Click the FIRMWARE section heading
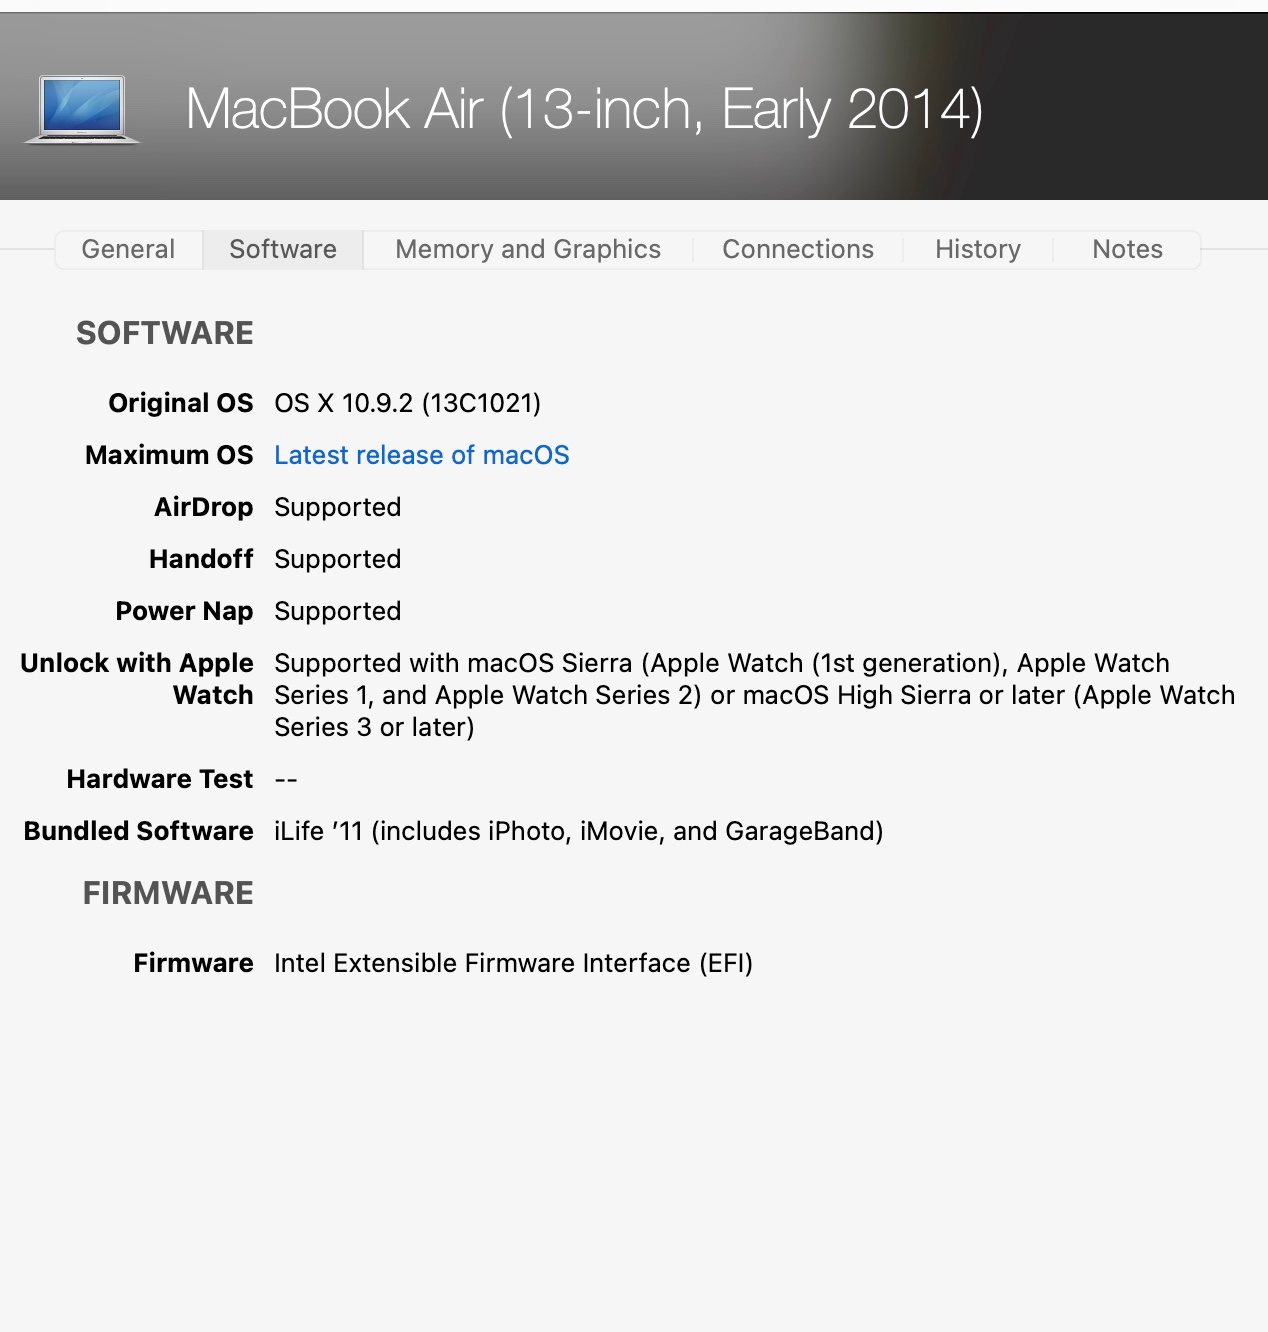Viewport: 1268px width, 1332px height. tap(168, 893)
